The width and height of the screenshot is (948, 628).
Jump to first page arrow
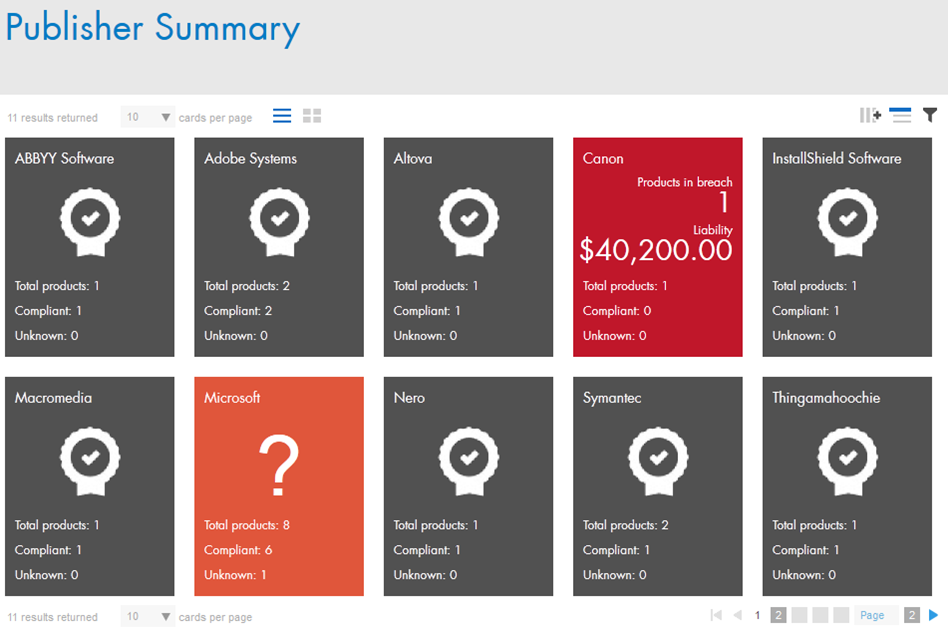pyautogui.click(x=716, y=615)
